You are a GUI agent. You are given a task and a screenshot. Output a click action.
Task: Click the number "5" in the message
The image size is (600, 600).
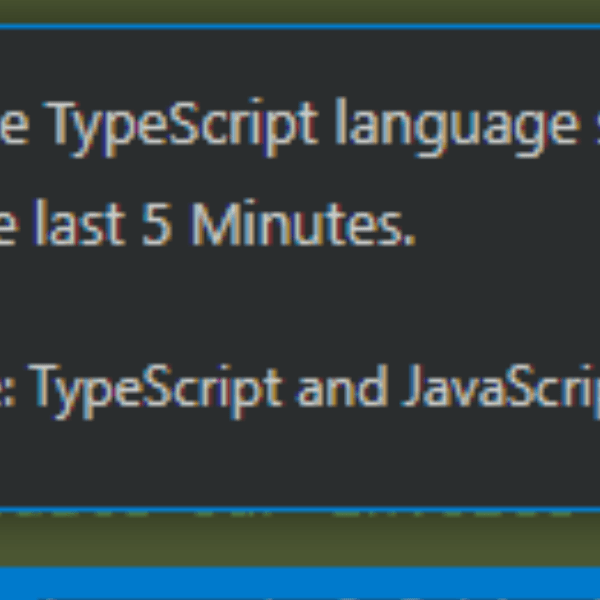(157, 226)
